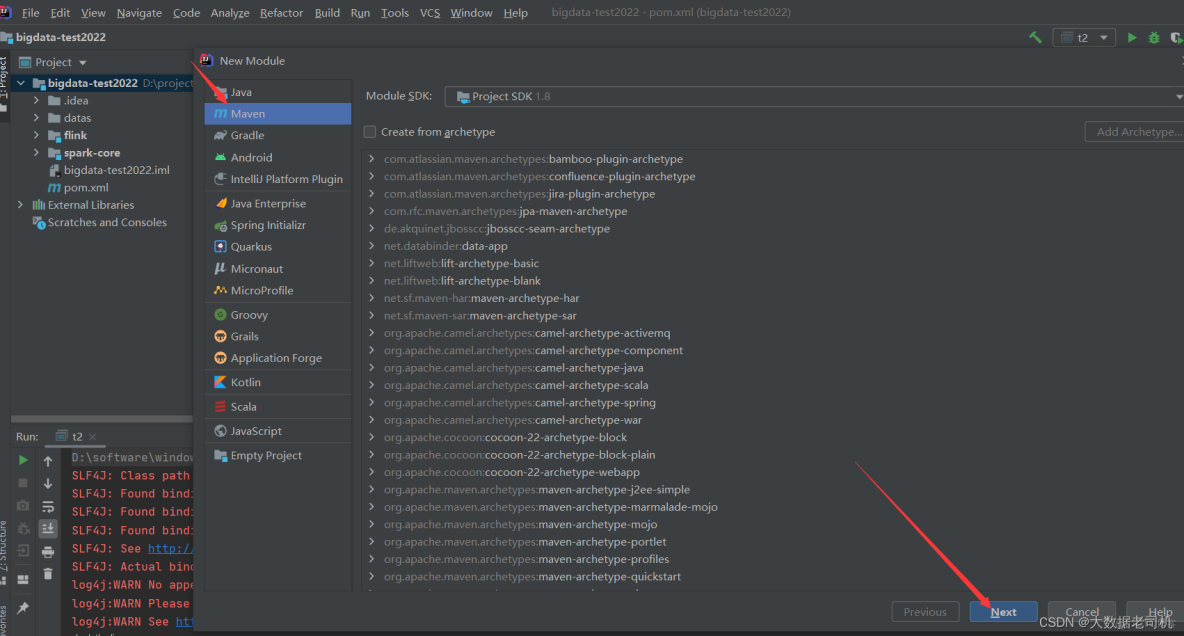Switch to the t2 Run tab
This screenshot has height=636, width=1184.
(x=74, y=436)
